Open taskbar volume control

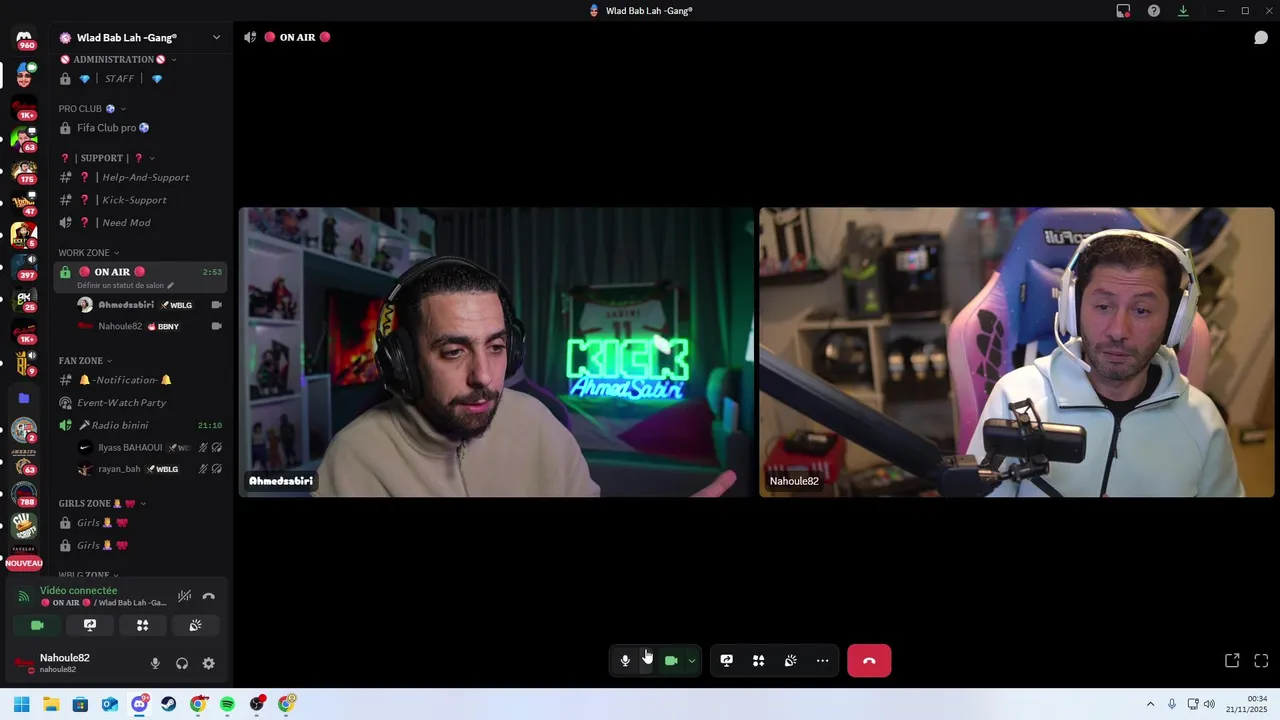(x=1209, y=704)
